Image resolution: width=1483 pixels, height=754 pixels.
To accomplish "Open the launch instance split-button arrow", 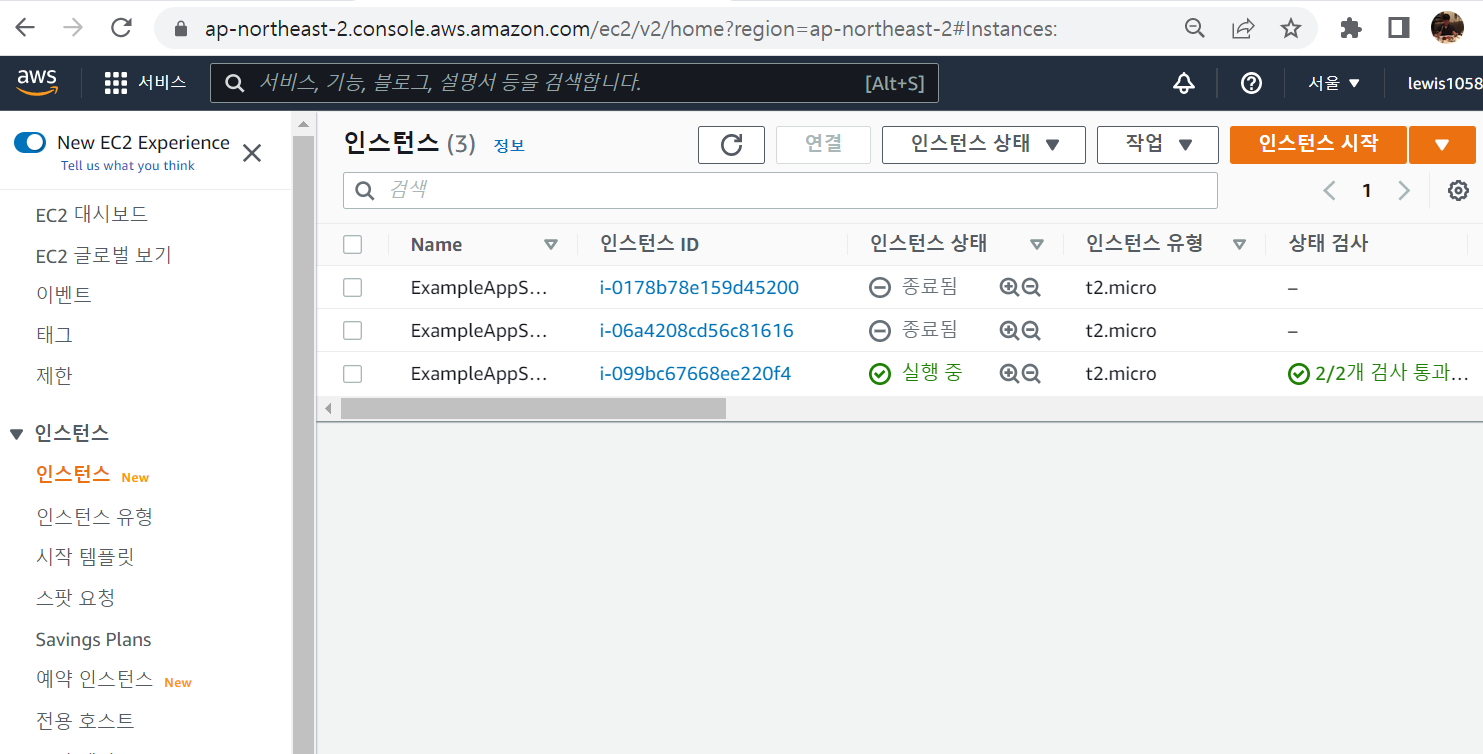I will (1442, 145).
